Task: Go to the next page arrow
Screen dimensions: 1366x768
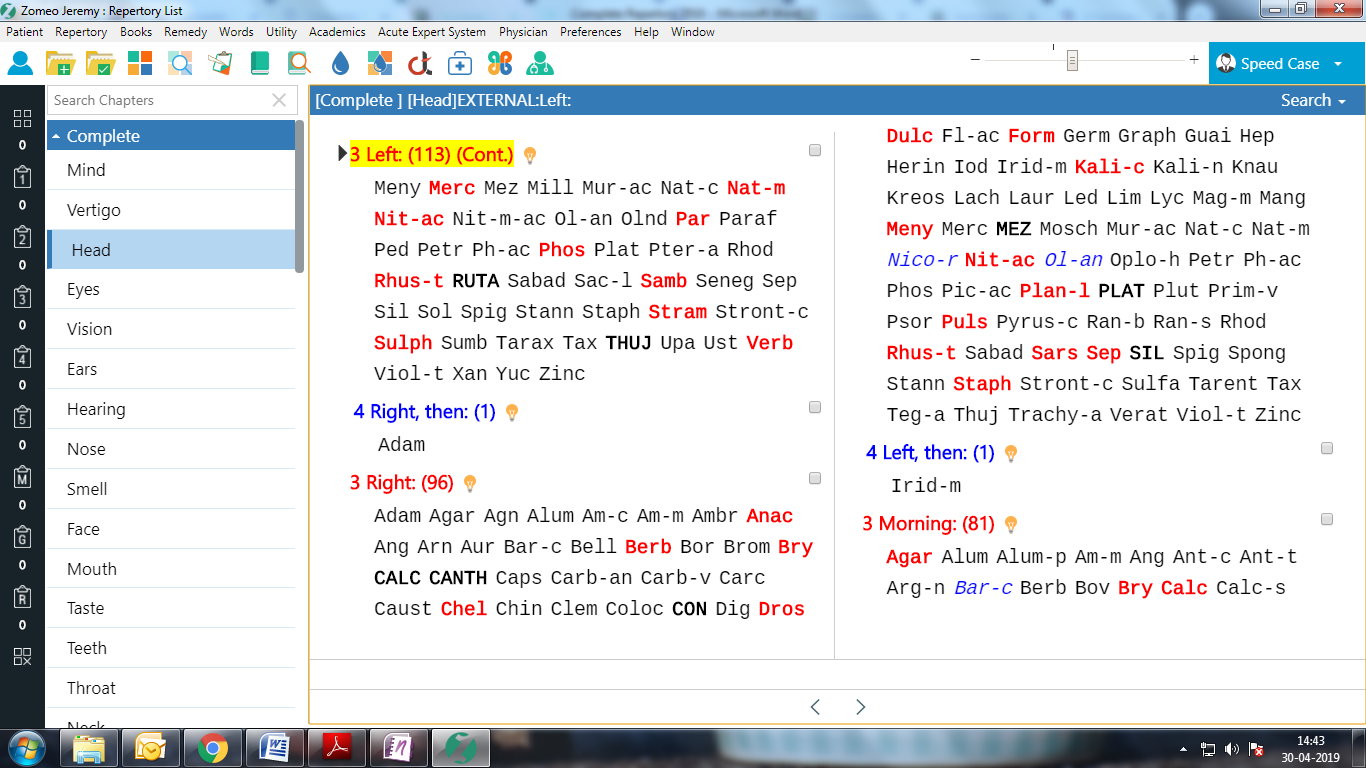Action: pyautogui.click(x=861, y=707)
